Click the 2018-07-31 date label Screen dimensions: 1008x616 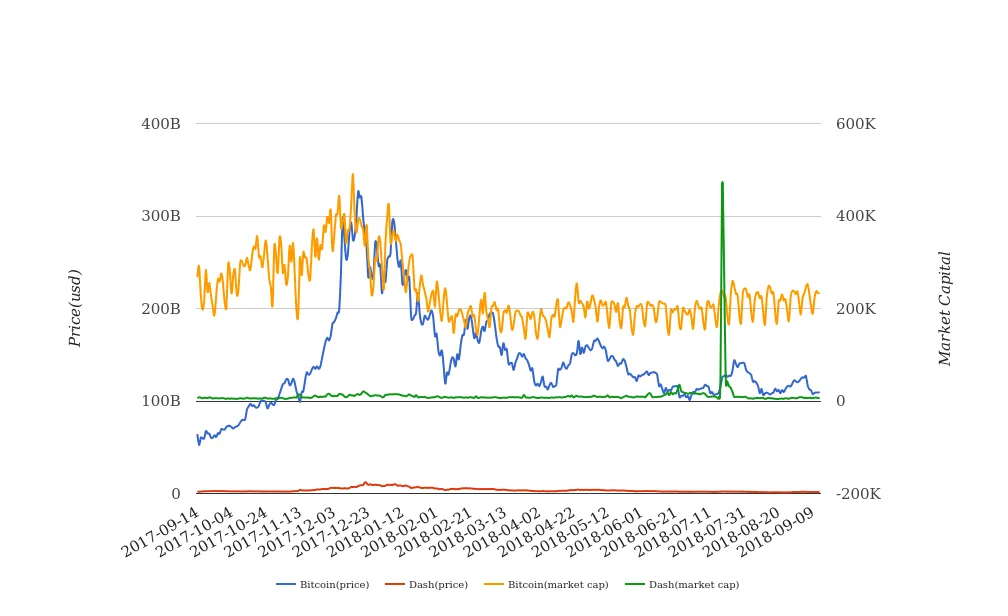point(709,531)
